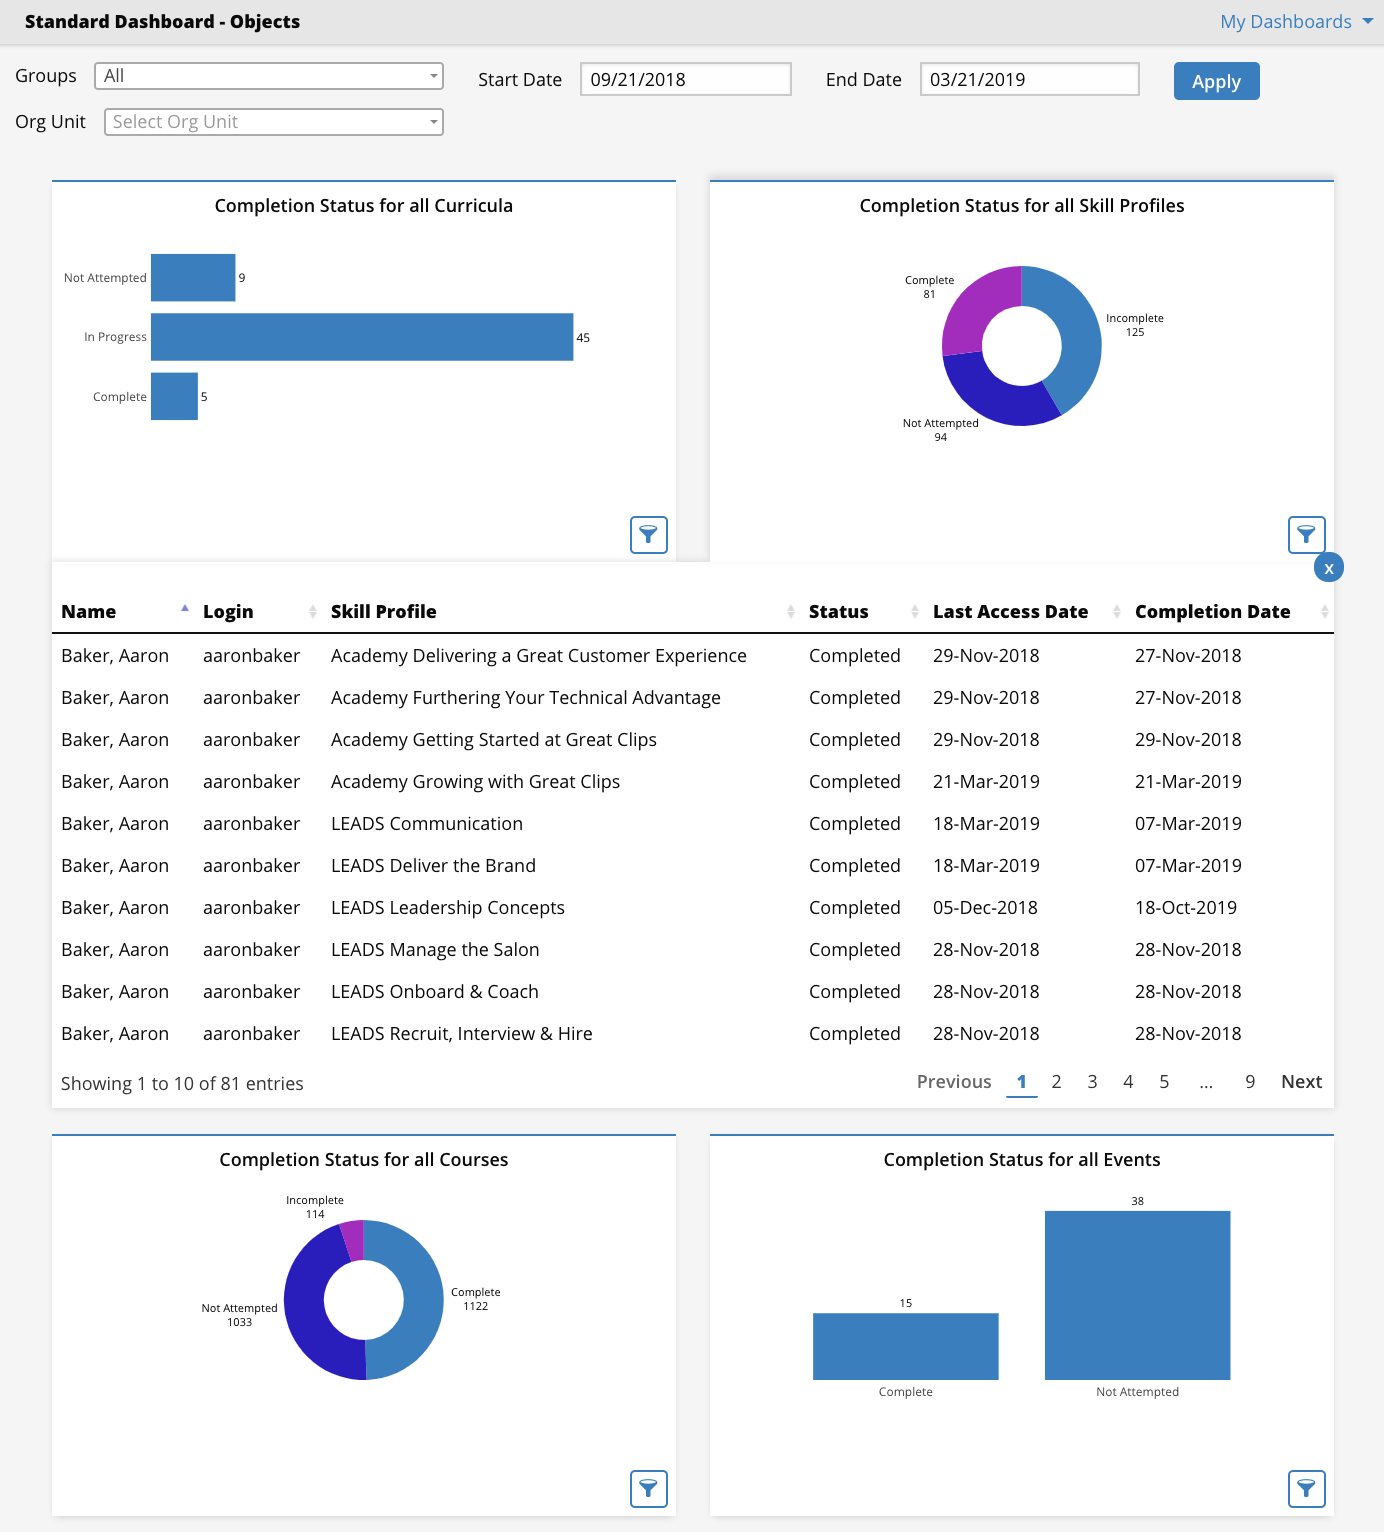The image size is (1384, 1532).
Task: Open the Select Org Unit dropdown
Action: pyautogui.click(x=273, y=122)
